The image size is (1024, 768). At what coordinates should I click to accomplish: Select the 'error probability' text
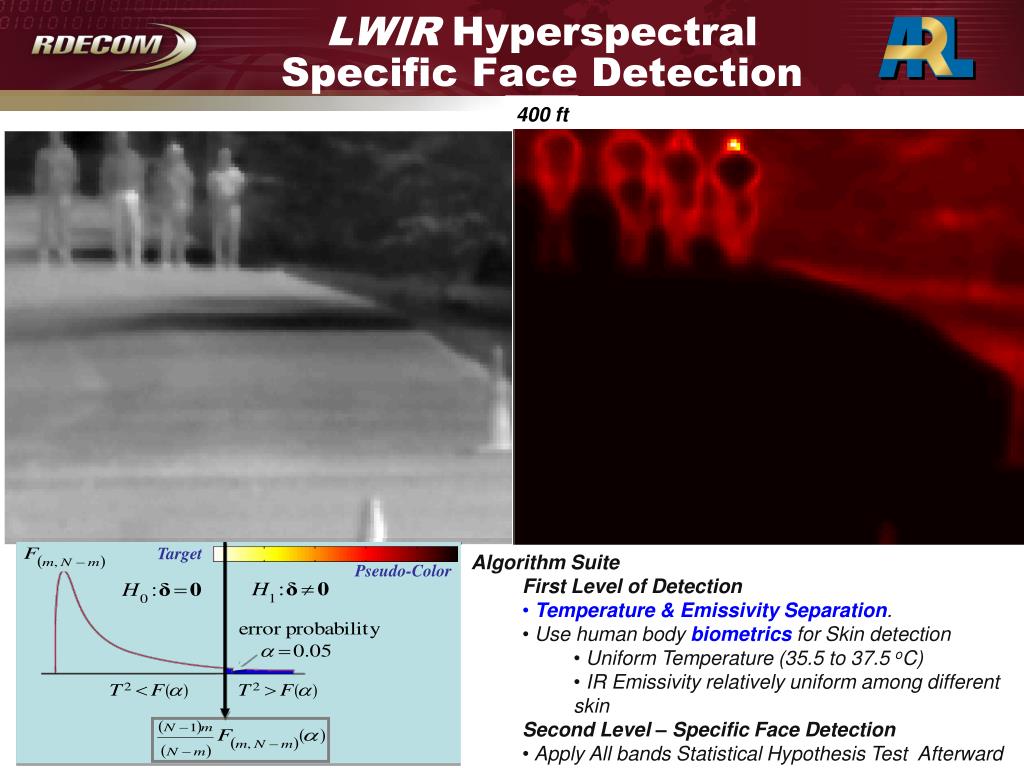pyautogui.click(x=310, y=629)
